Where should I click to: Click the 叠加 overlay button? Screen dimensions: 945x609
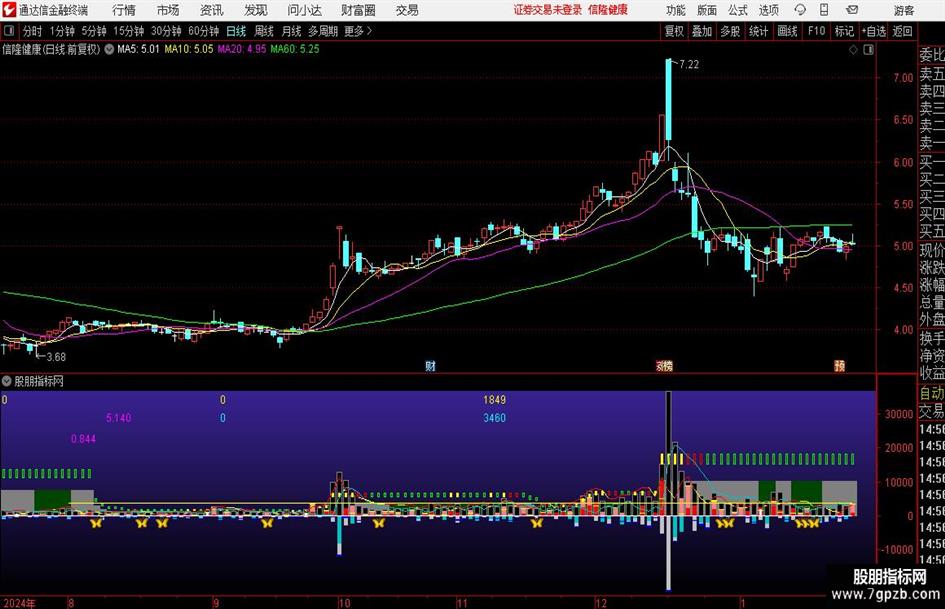pos(702,31)
